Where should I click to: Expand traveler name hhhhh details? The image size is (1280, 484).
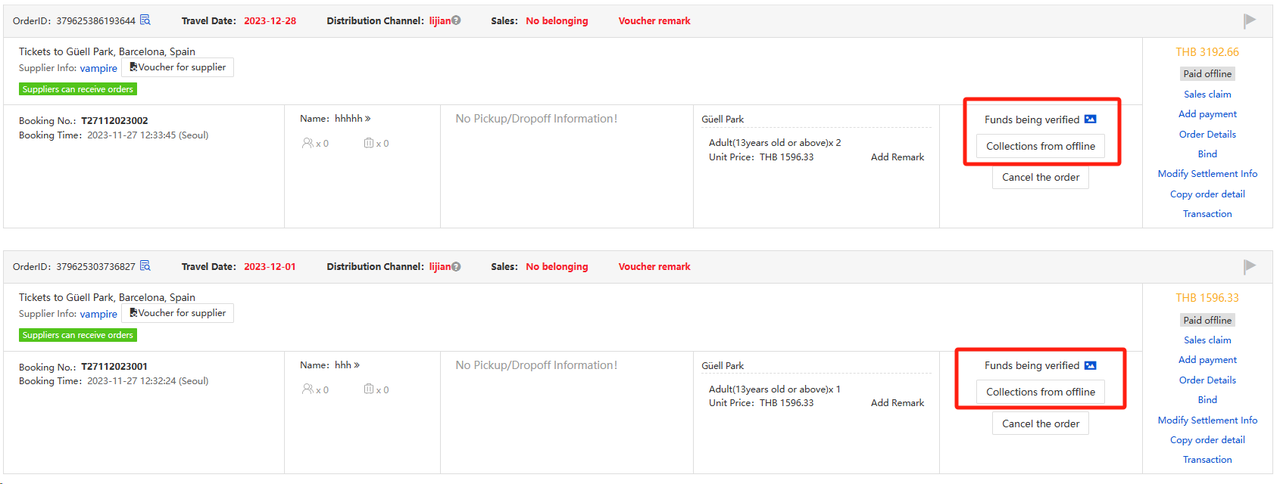point(368,119)
